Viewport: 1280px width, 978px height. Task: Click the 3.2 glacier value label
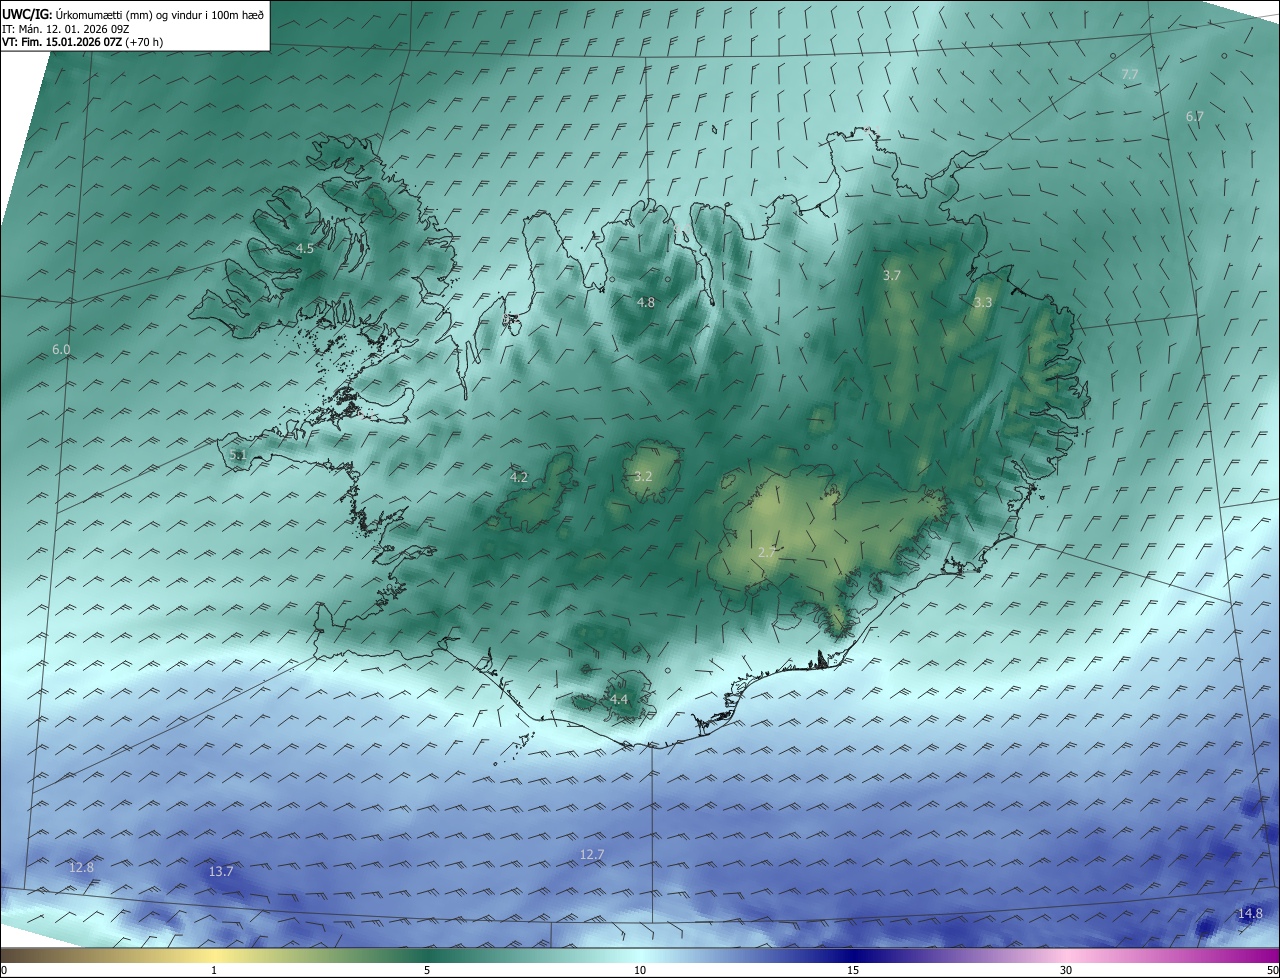(643, 477)
